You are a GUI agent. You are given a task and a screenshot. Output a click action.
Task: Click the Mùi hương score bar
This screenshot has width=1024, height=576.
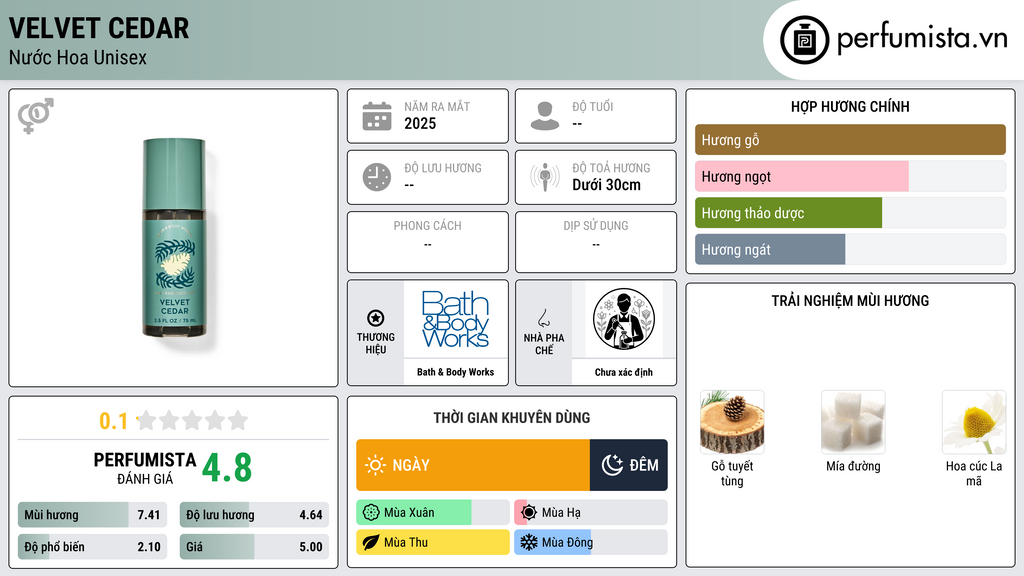[92, 515]
